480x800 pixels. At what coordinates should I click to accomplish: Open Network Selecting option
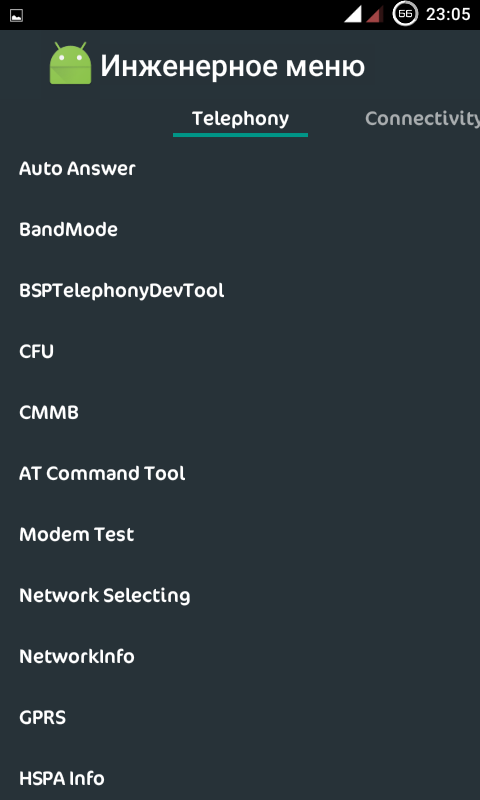pos(240,595)
